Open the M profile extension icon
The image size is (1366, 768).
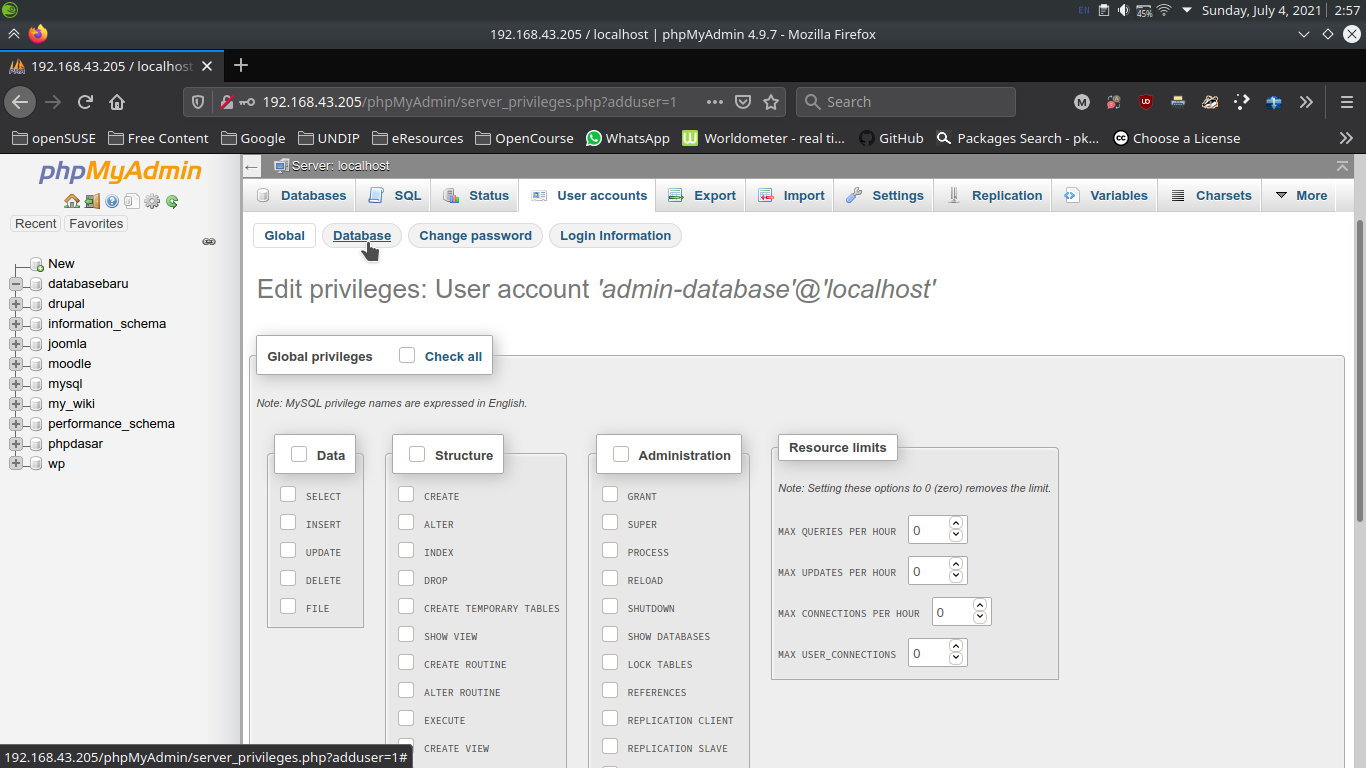(1082, 102)
